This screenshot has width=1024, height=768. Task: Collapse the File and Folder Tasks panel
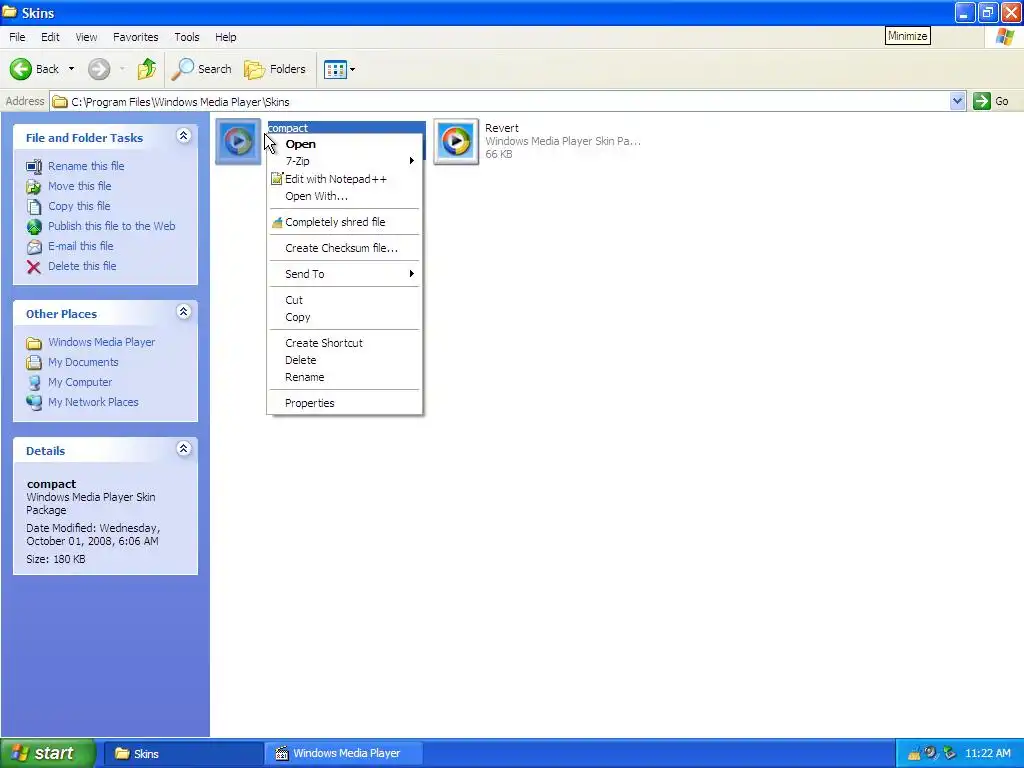pyautogui.click(x=184, y=136)
